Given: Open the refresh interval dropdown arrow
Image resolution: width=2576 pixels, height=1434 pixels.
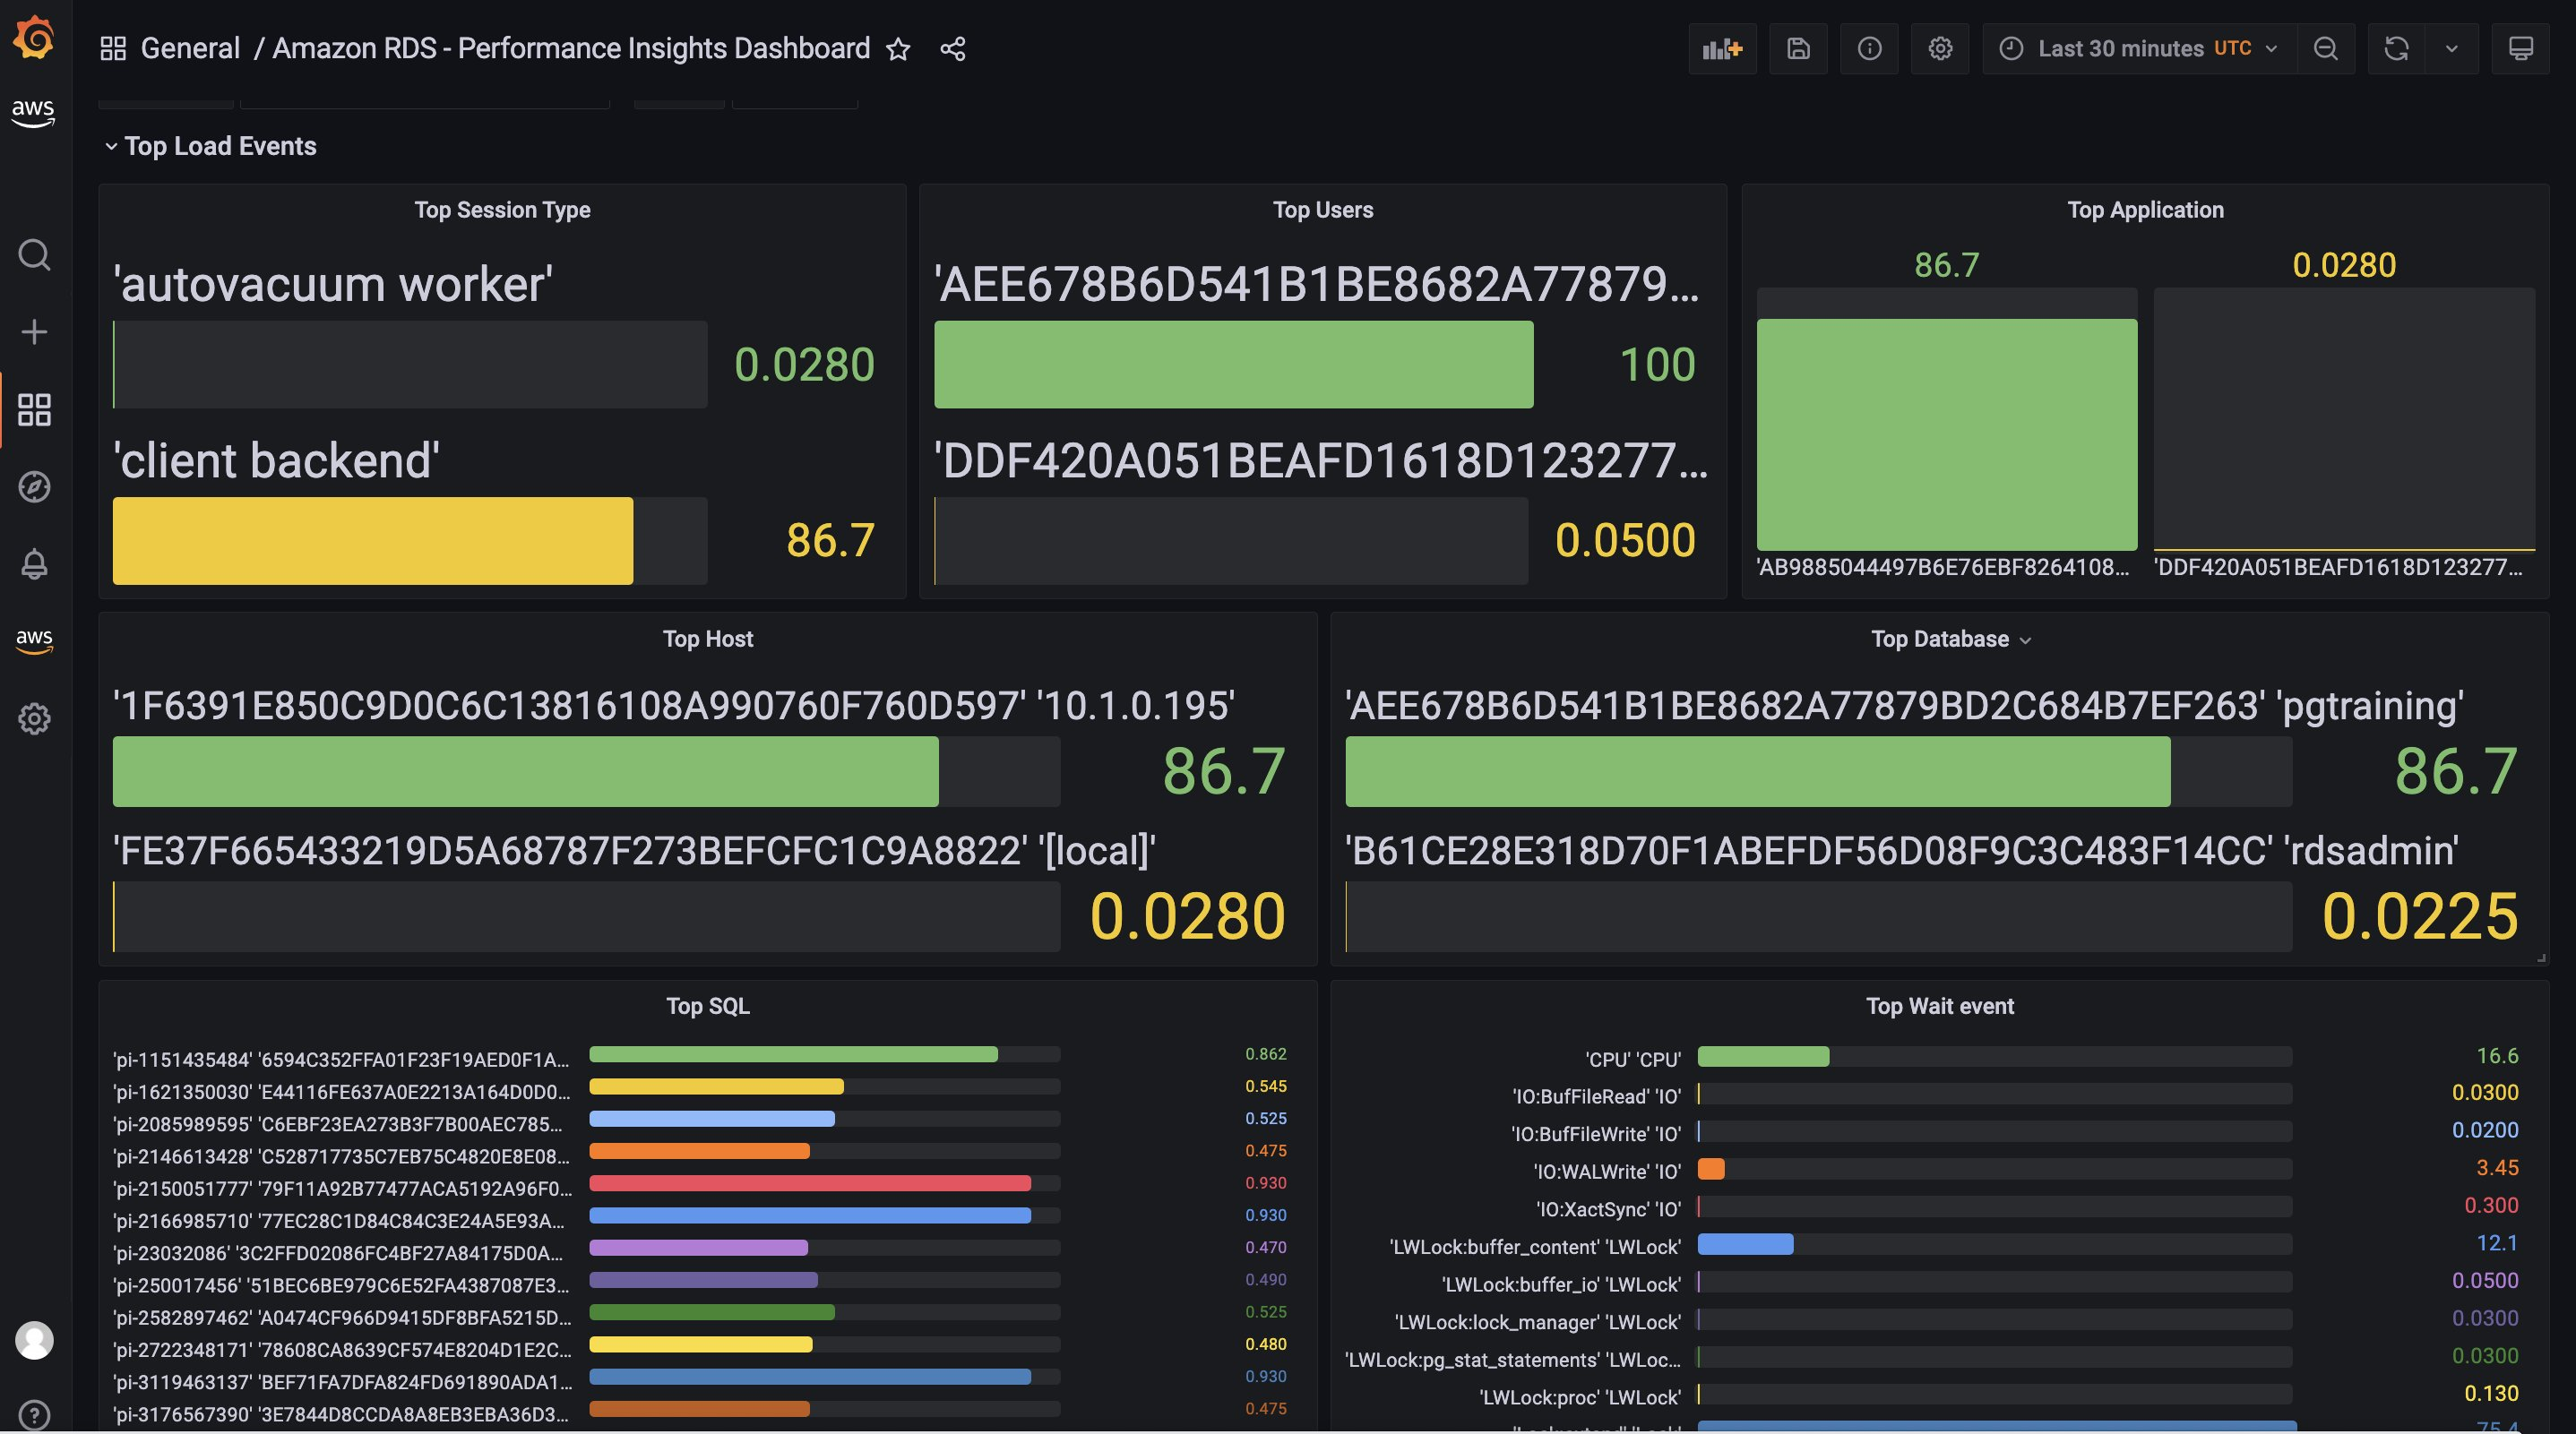Looking at the screenshot, I should click(2451, 49).
